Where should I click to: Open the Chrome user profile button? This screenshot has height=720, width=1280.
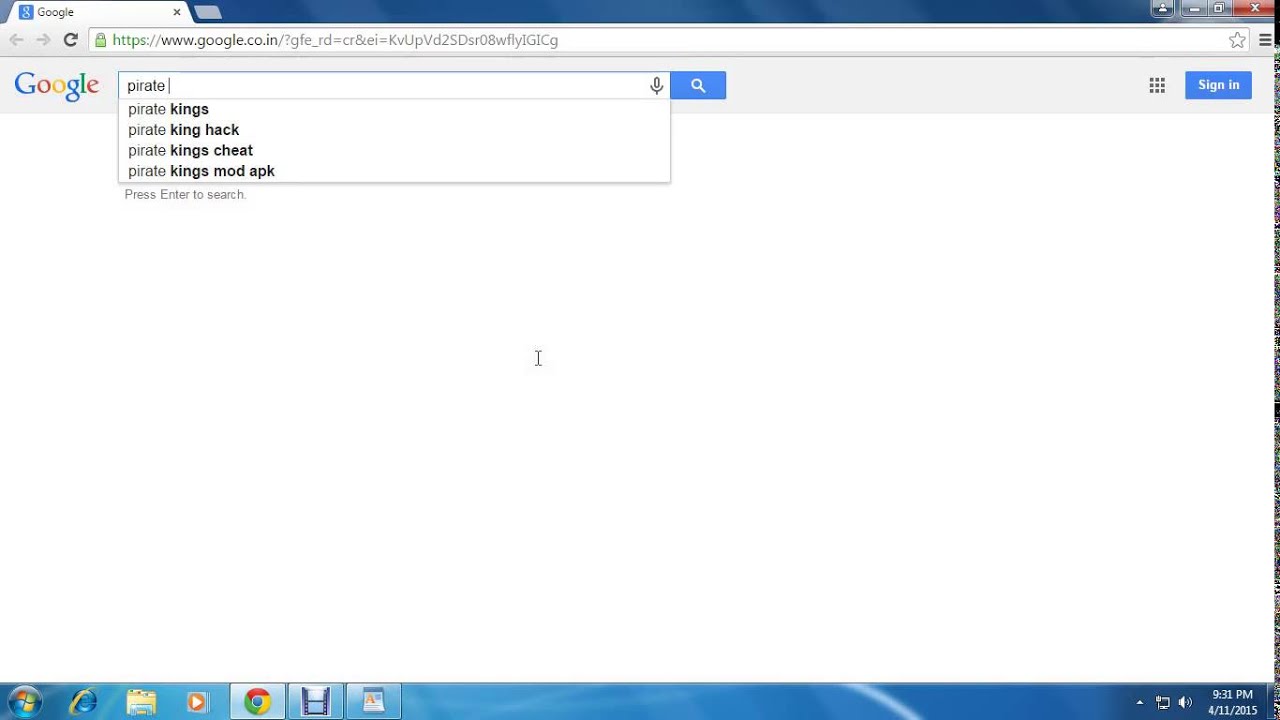click(1162, 8)
